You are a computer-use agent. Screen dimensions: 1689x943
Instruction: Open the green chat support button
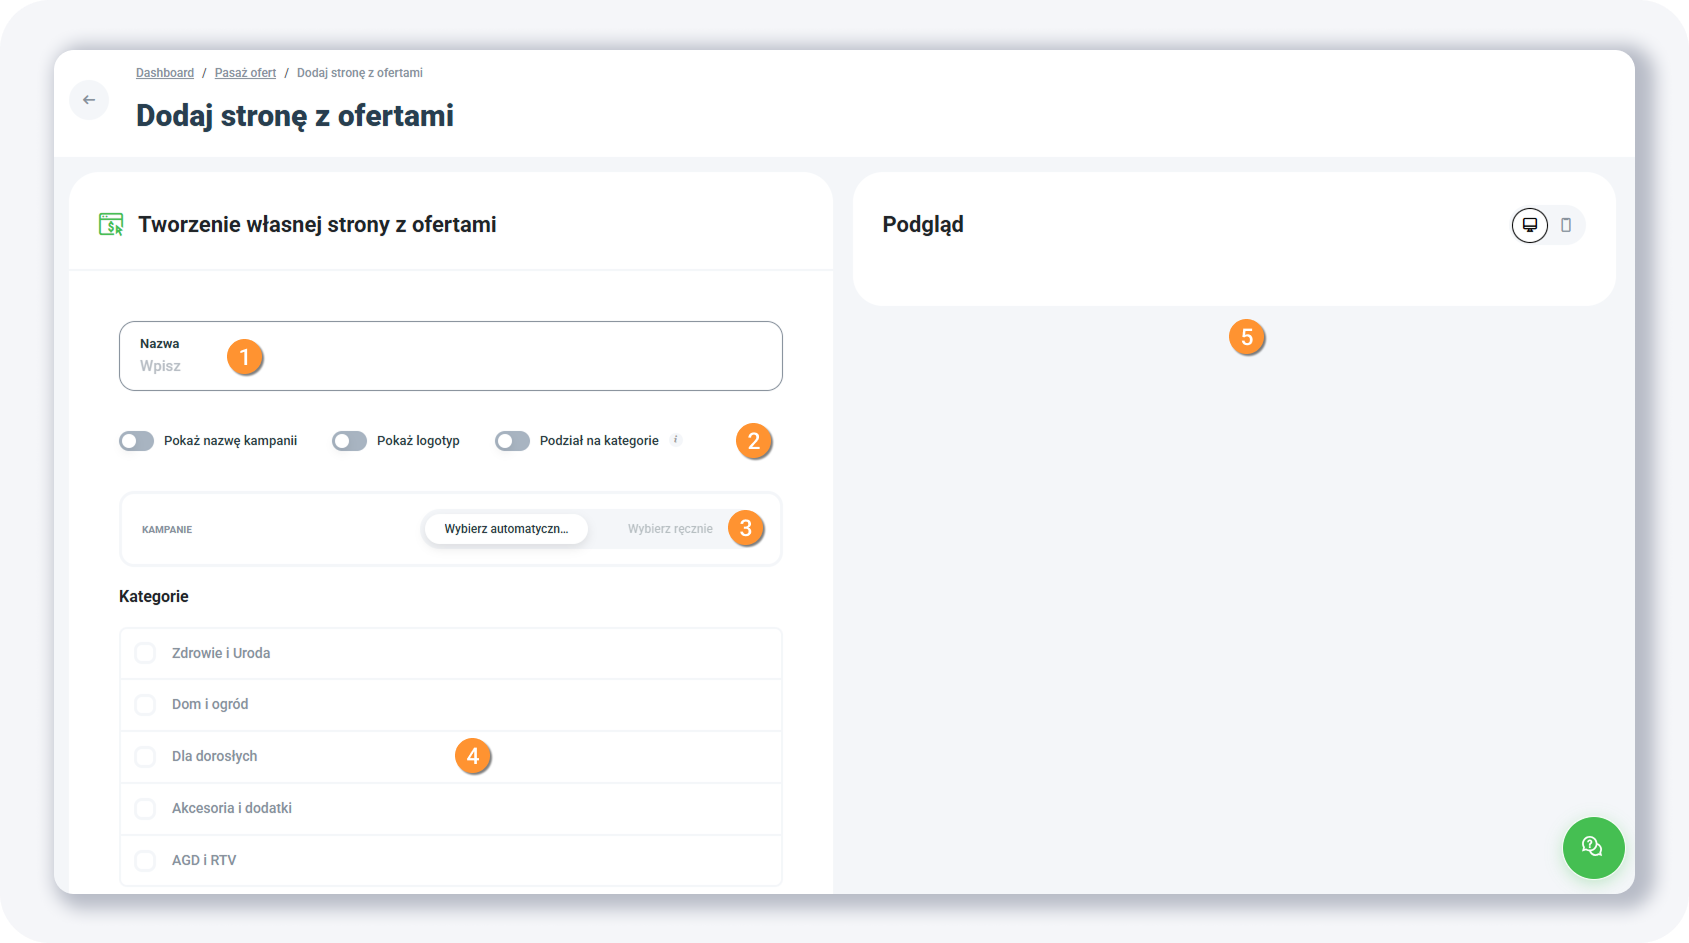tap(1593, 848)
